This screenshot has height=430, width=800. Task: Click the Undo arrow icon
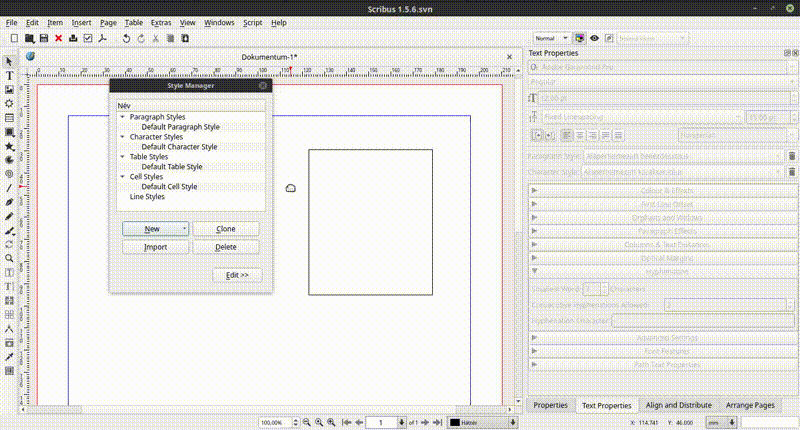coord(126,38)
